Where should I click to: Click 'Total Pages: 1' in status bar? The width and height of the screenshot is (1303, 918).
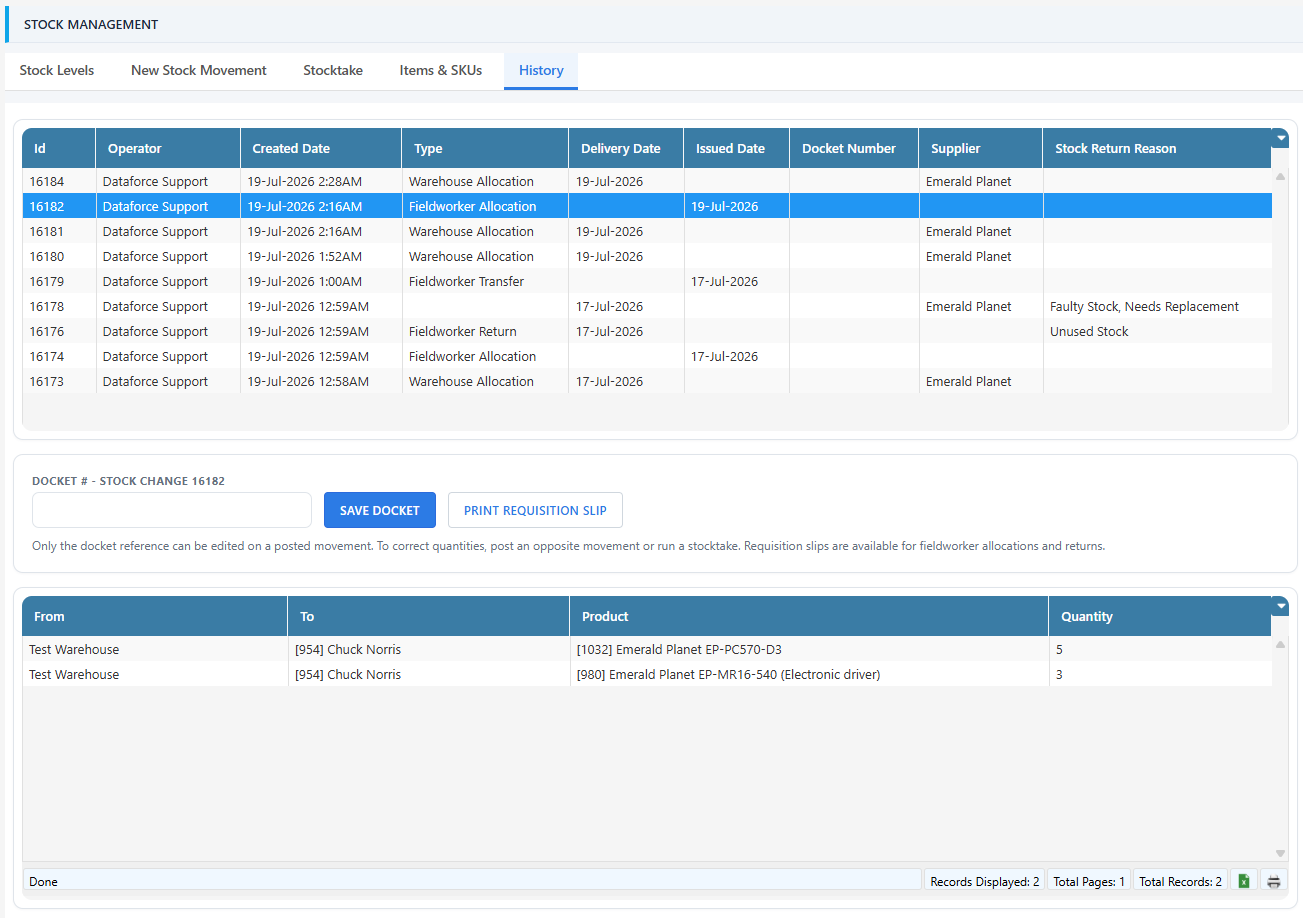[x=1089, y=881]
